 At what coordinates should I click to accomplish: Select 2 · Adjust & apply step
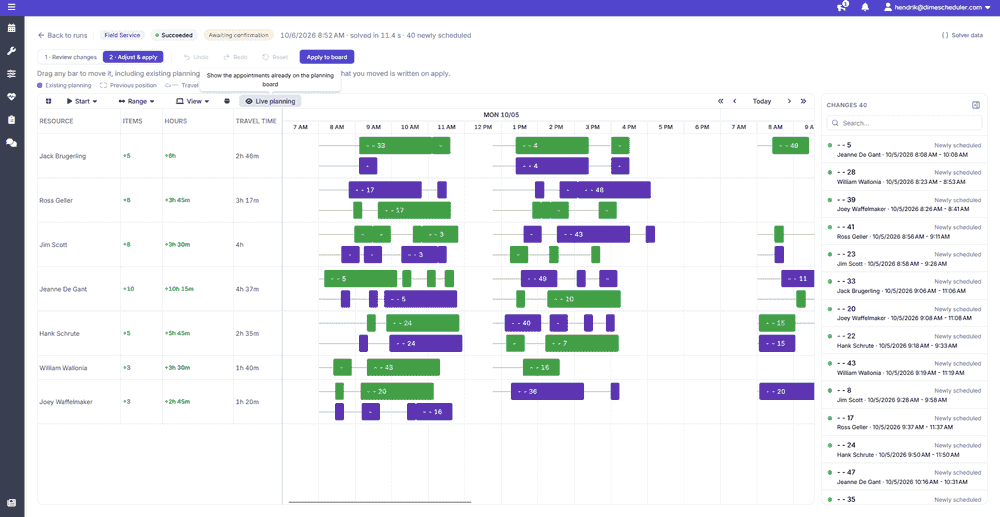133,57
